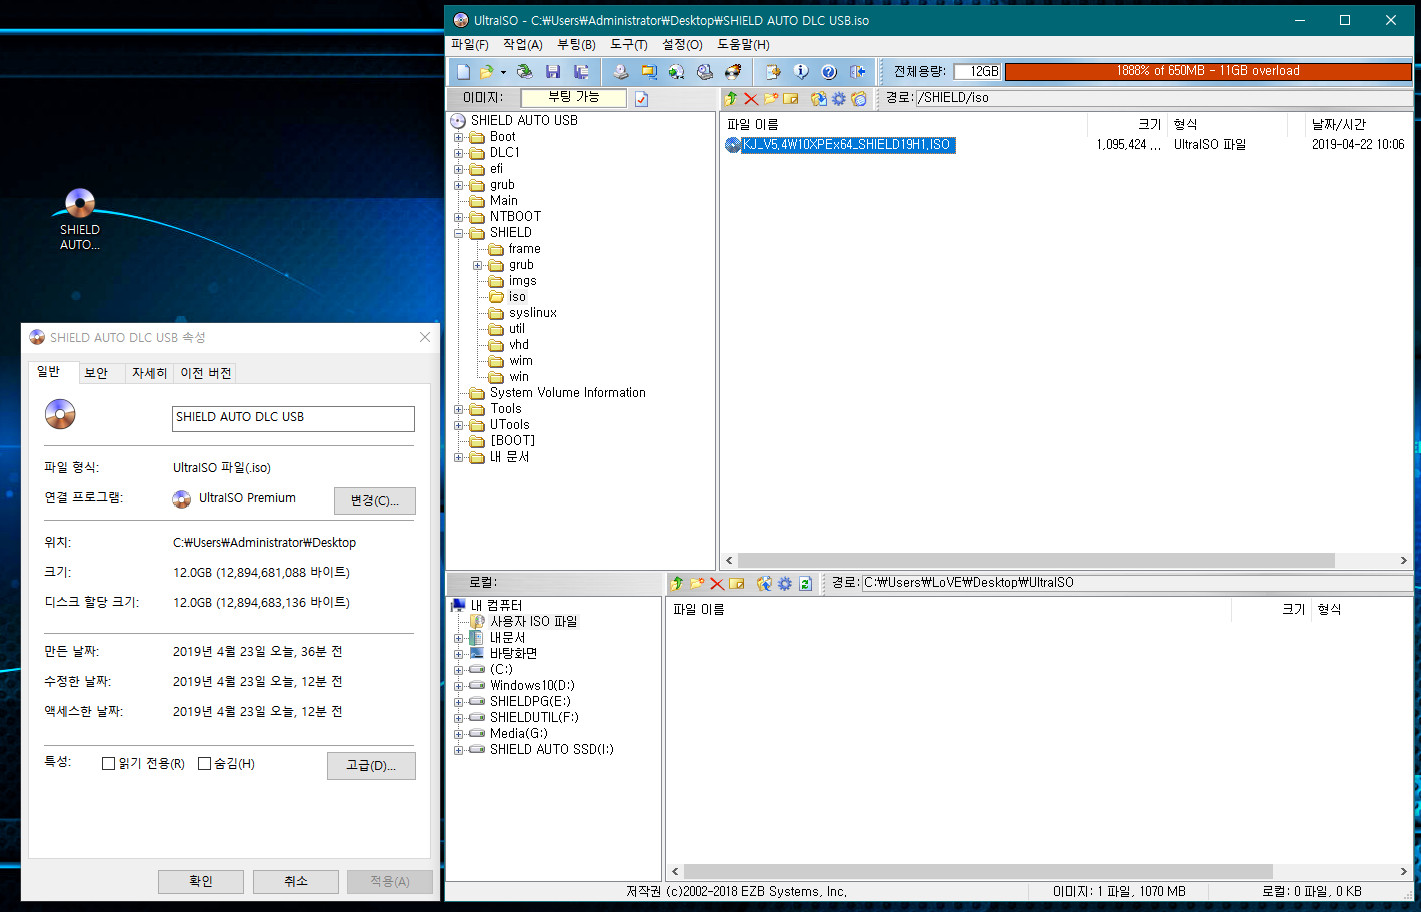The width and height of the screenshot is (1421, 912).
Task: Click the Add to image icon in local toolbar
Action: pyautogui.click(x=765, y=583)
